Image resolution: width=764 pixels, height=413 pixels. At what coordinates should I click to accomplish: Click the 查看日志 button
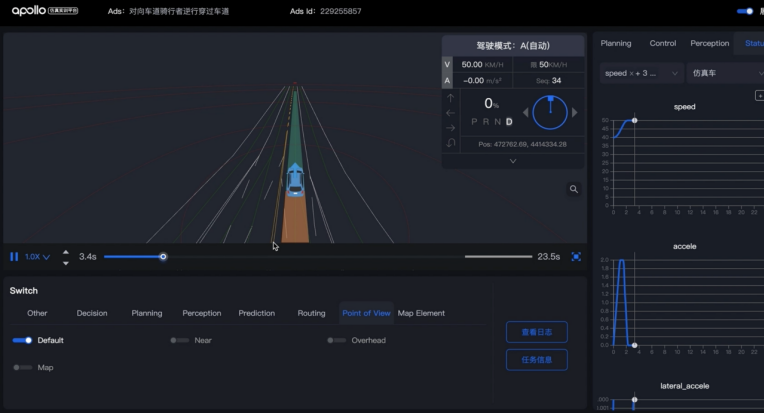[x=537, y=332]
